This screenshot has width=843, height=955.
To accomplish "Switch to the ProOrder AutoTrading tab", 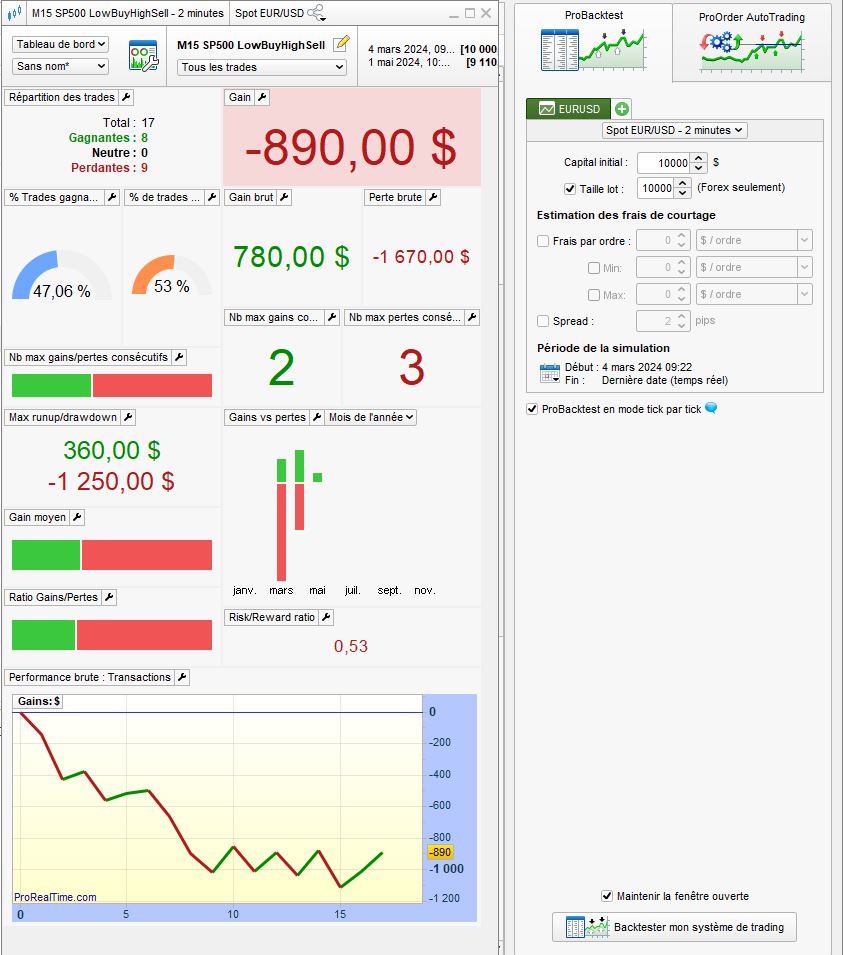I will 752,41.
